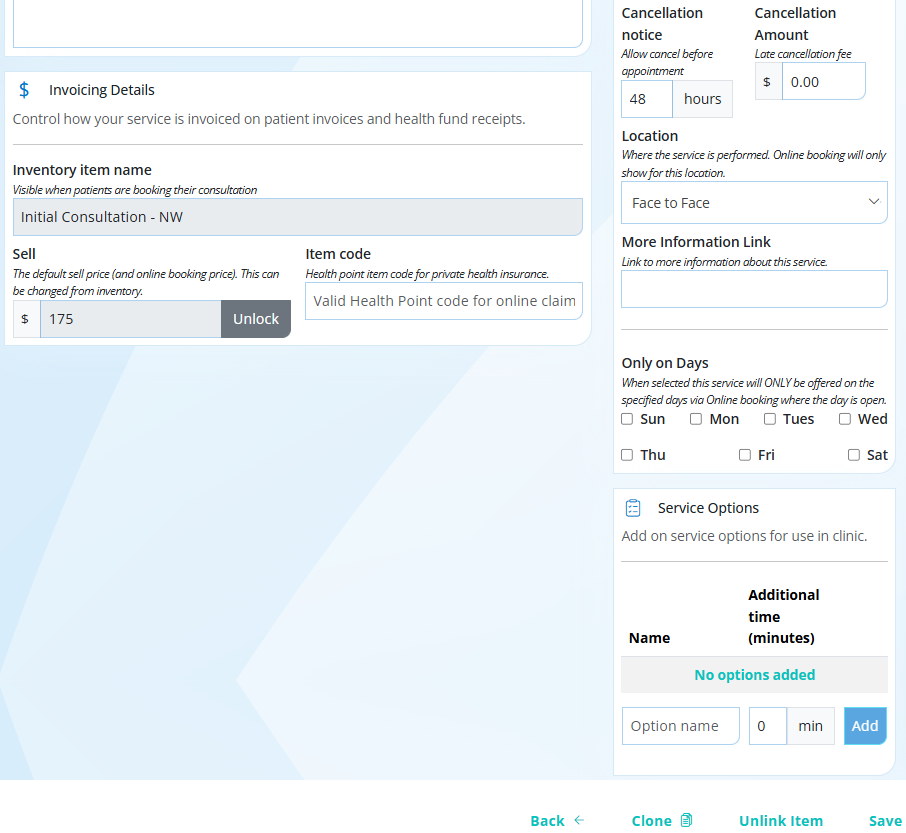Click the Inventory item name field

pos(298,217)
